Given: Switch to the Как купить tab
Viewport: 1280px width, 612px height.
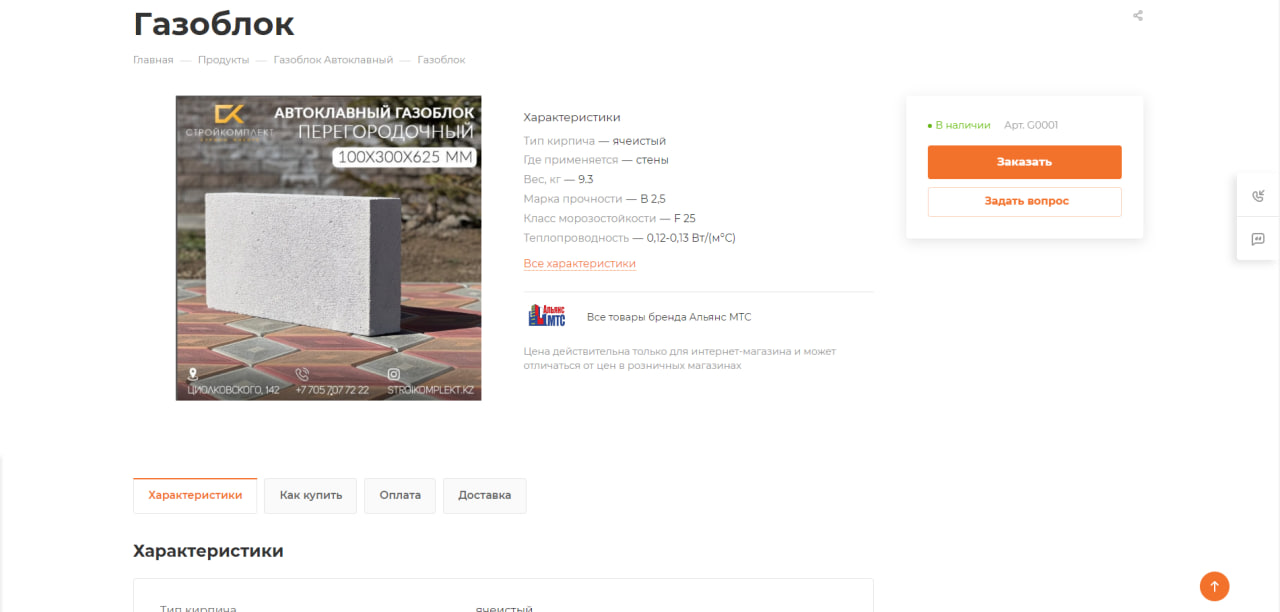Looking at the screenshot, I should (310, 495).
